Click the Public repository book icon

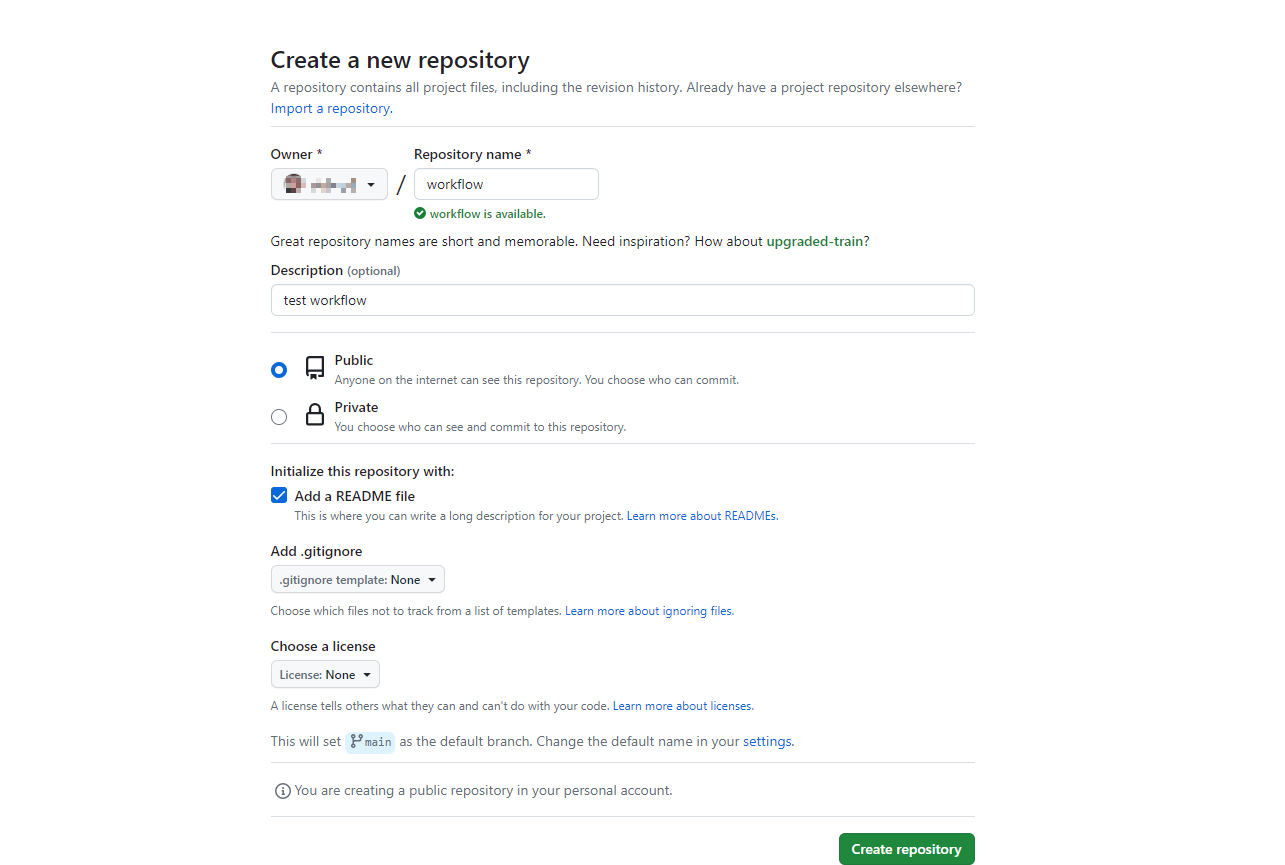coord(315,369)
